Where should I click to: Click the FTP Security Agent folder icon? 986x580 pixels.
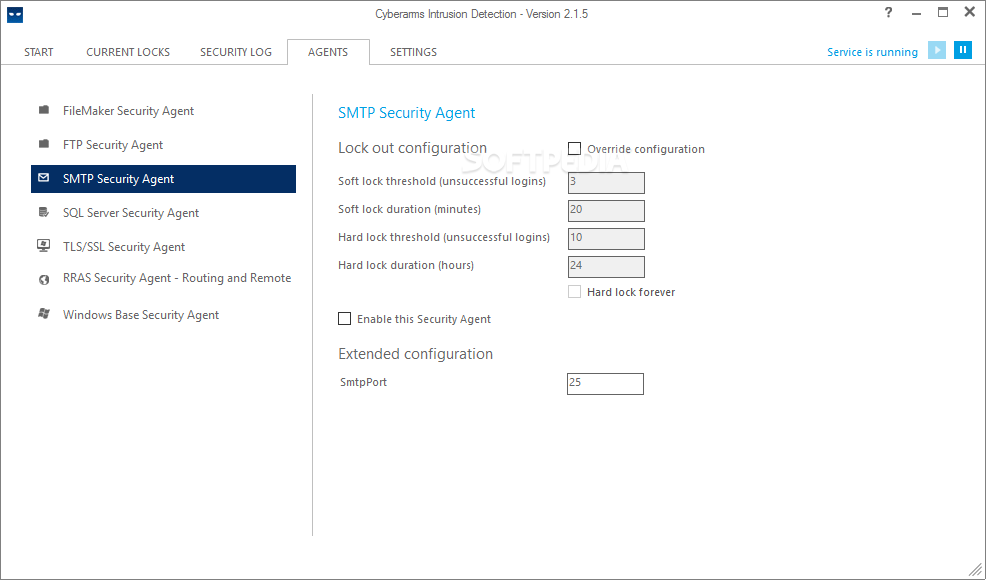pos(44,144)
